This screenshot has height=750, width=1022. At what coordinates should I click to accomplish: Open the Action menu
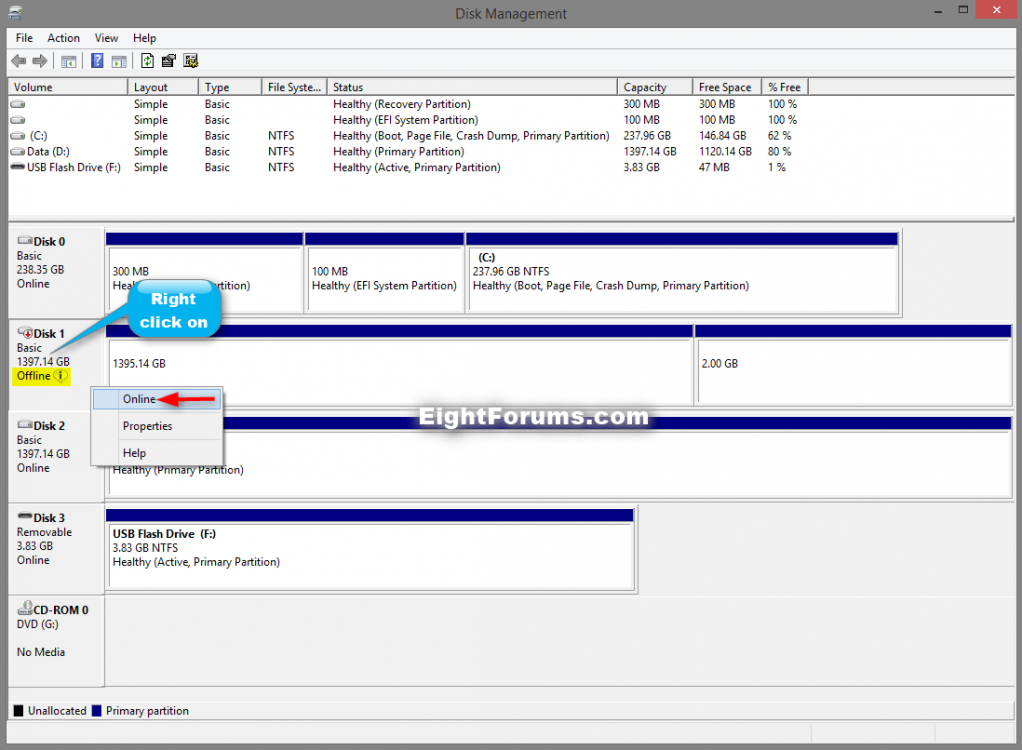63,37
